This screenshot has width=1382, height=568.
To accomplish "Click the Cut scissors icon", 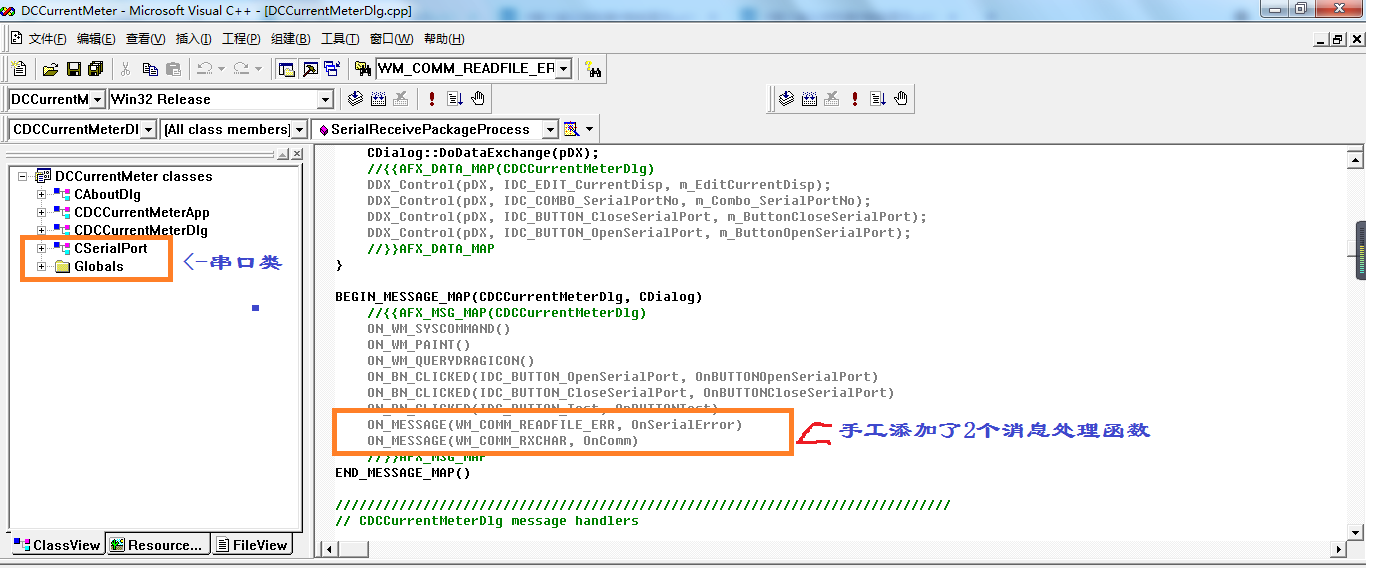I will tap(126, 69).
